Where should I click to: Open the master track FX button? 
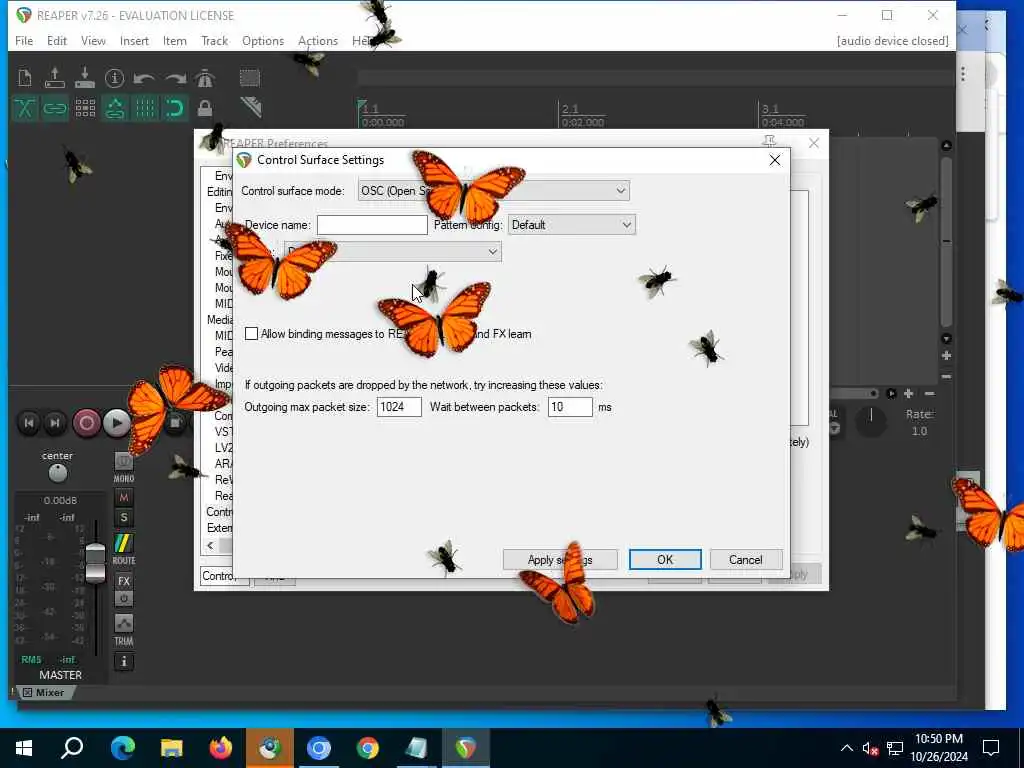[123, 581]
